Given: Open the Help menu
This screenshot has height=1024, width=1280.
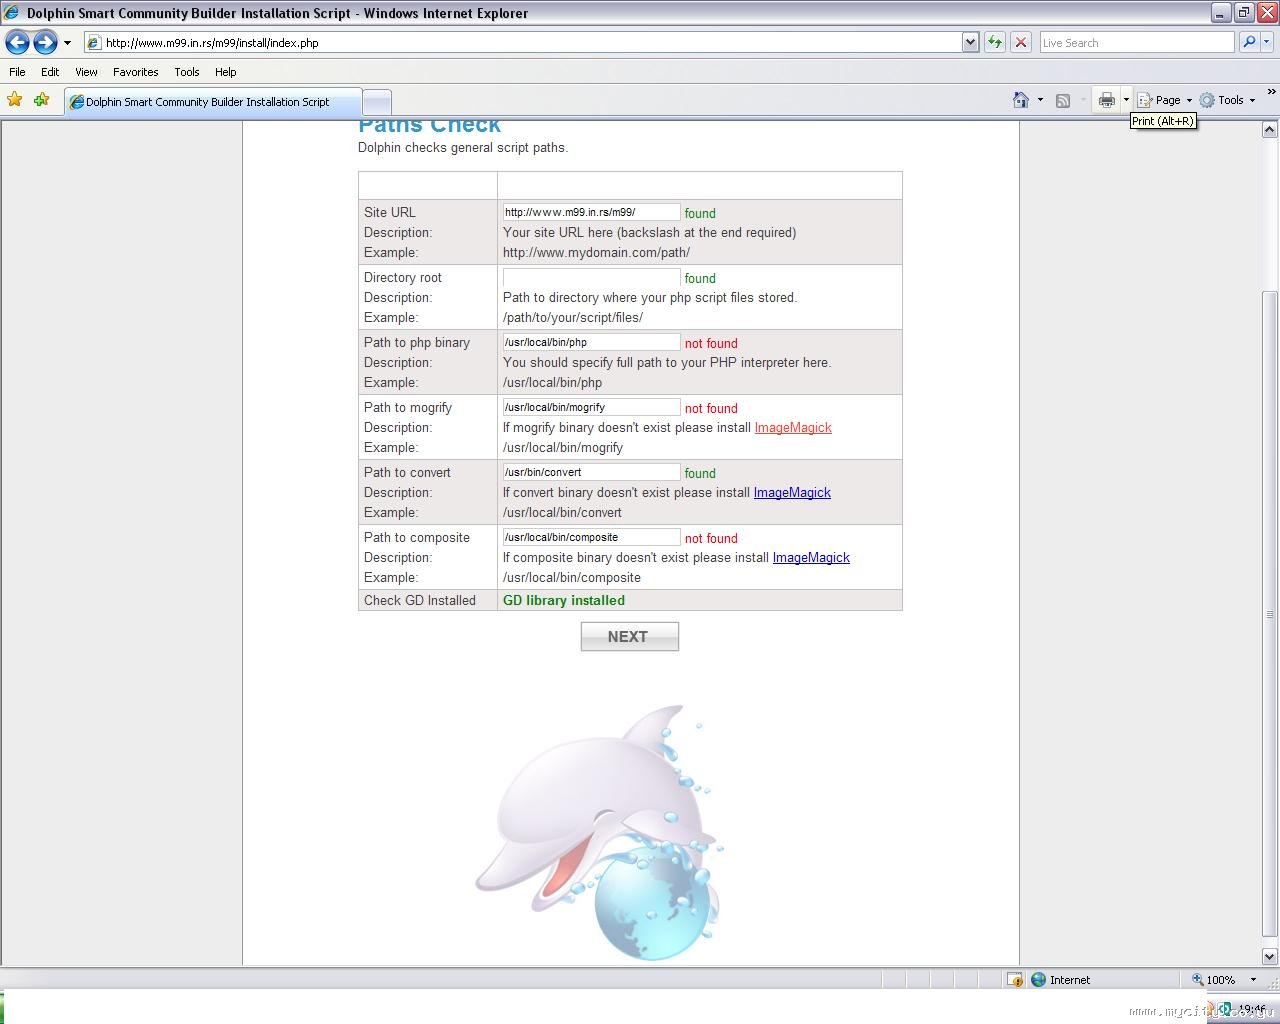Looking at the screenshot, I should point(225,72).
